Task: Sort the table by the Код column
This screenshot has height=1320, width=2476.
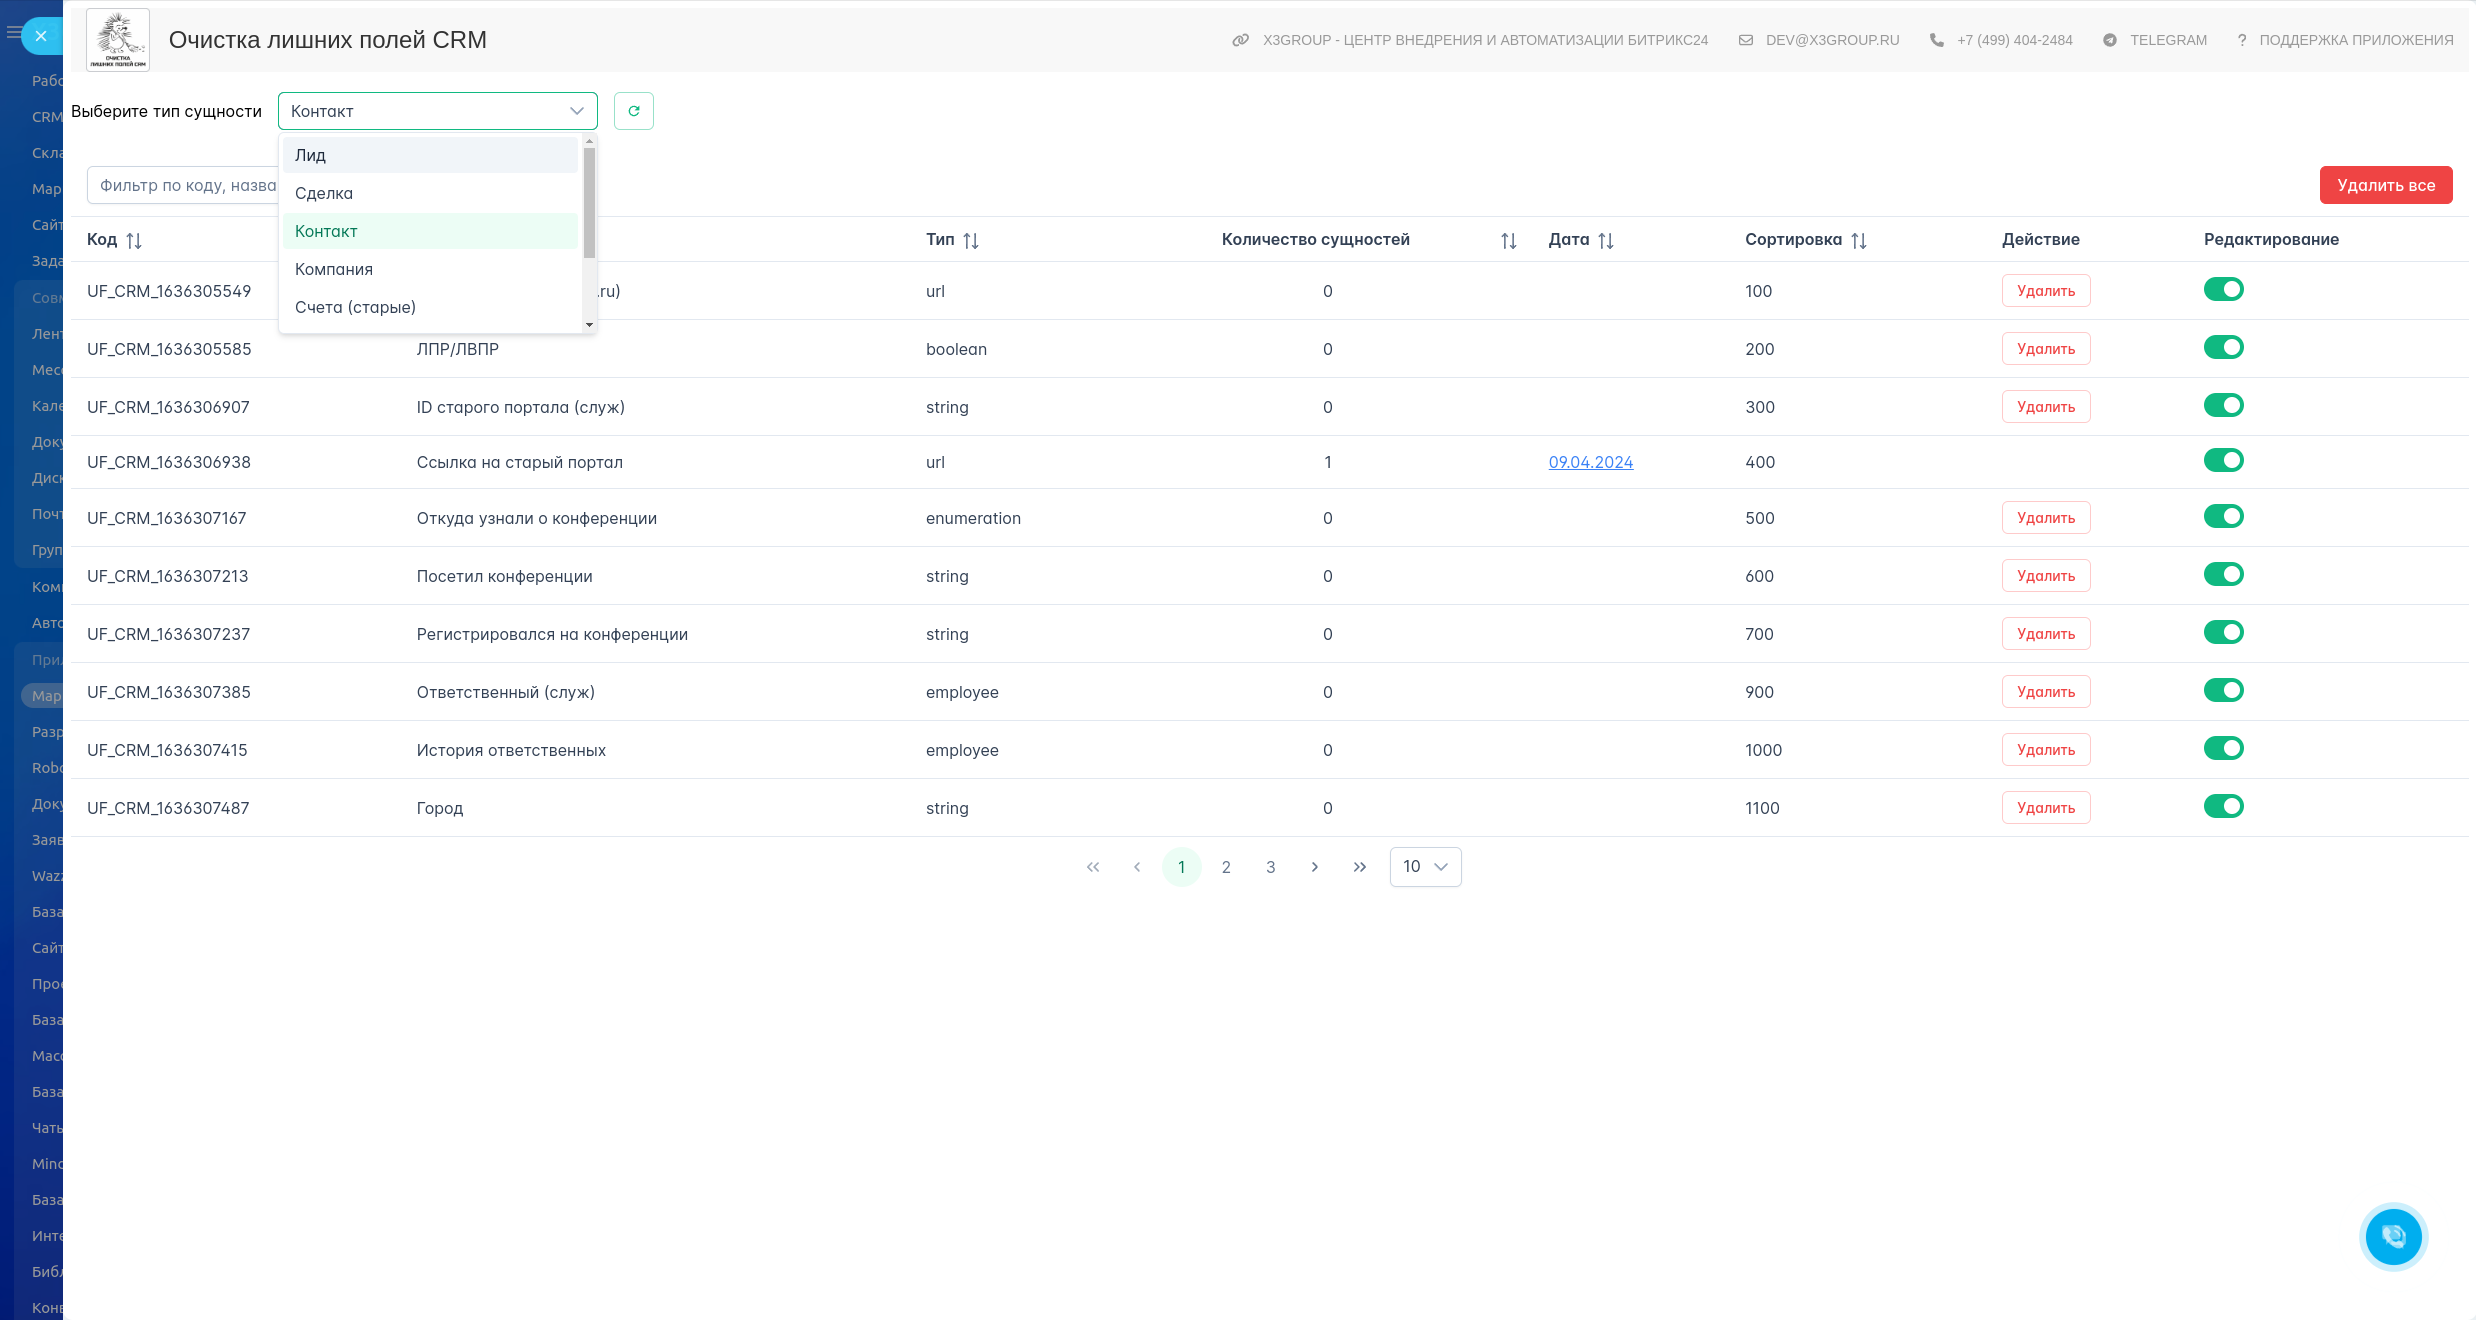Action: click(x=134, y=240)
